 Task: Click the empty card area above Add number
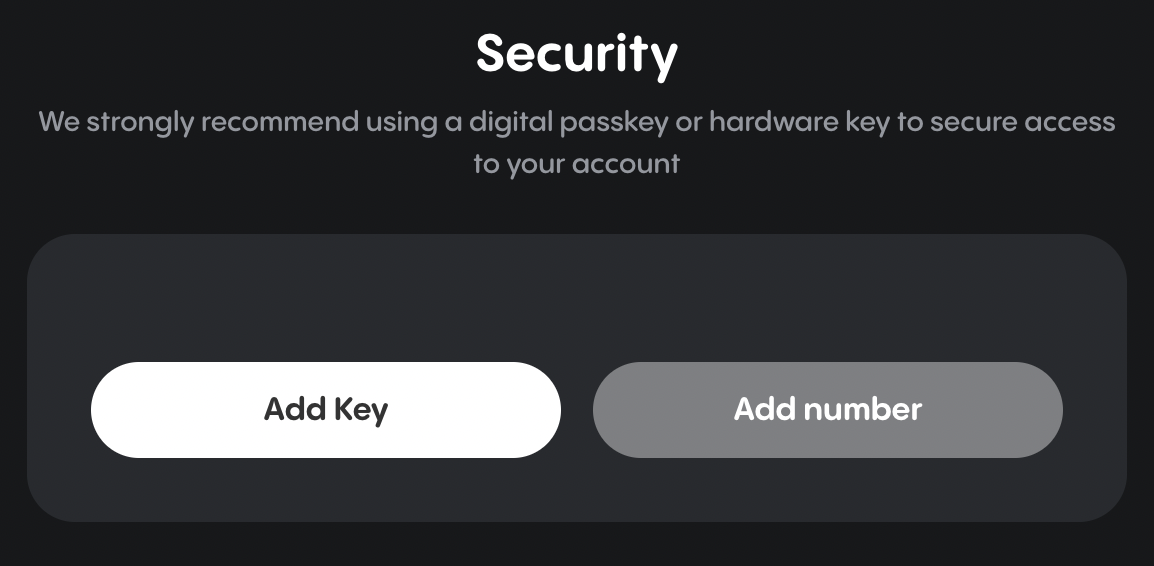click(827, 298)
